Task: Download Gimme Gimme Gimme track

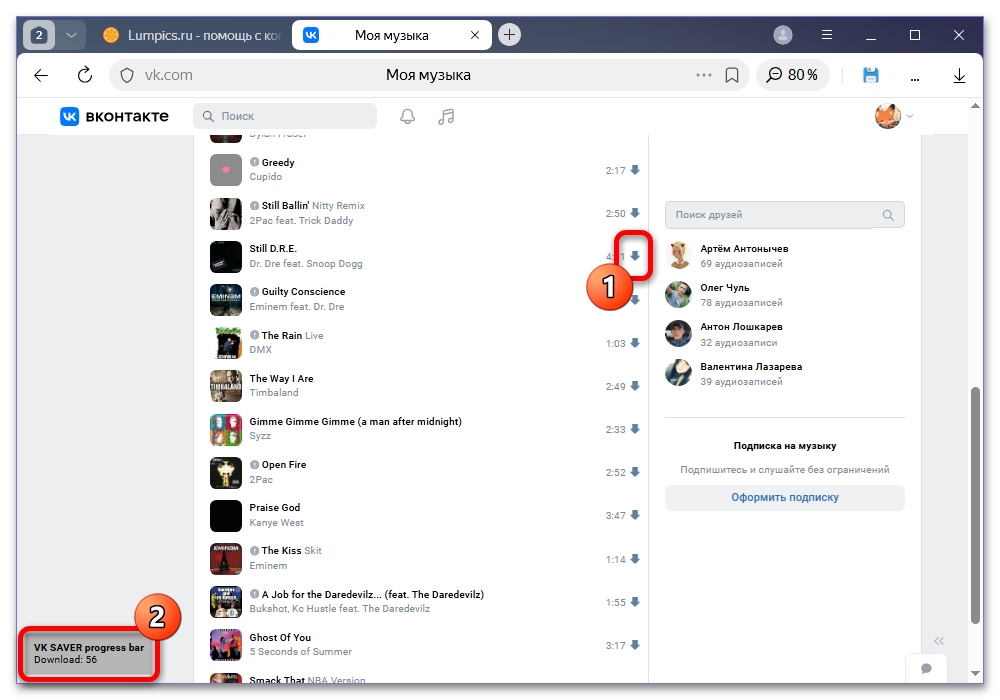Action: tap(635, 429)
